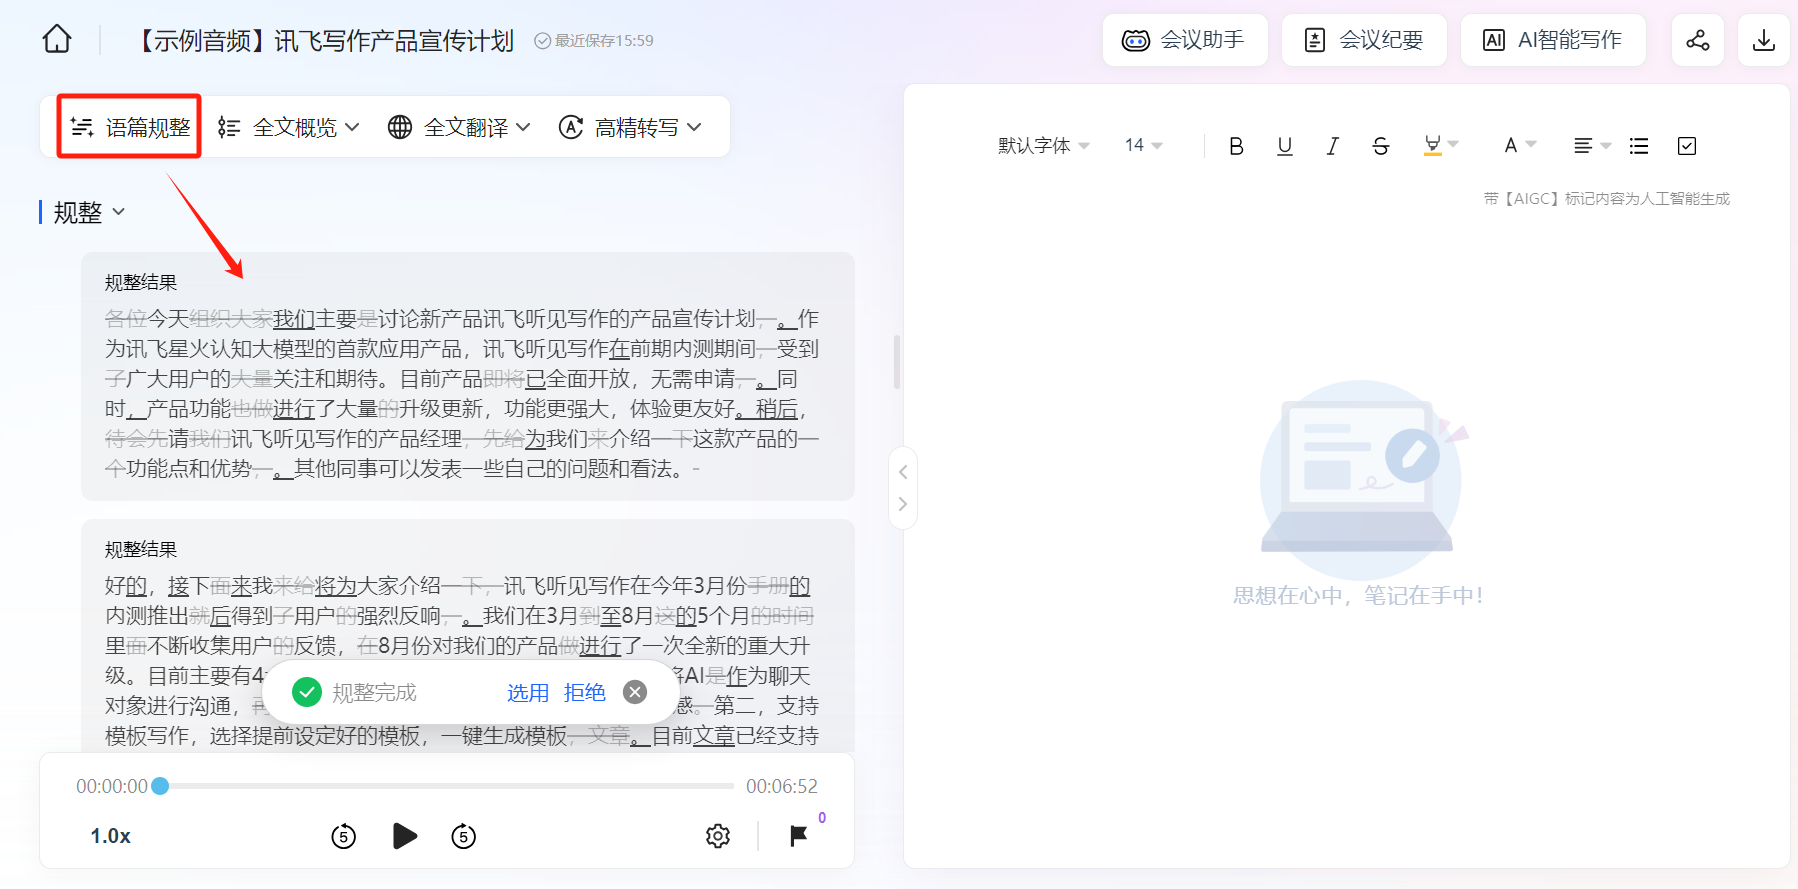Toggle underline text formatting
The width and height of the screenshot is (1798, 889).
click(1285, 146)
